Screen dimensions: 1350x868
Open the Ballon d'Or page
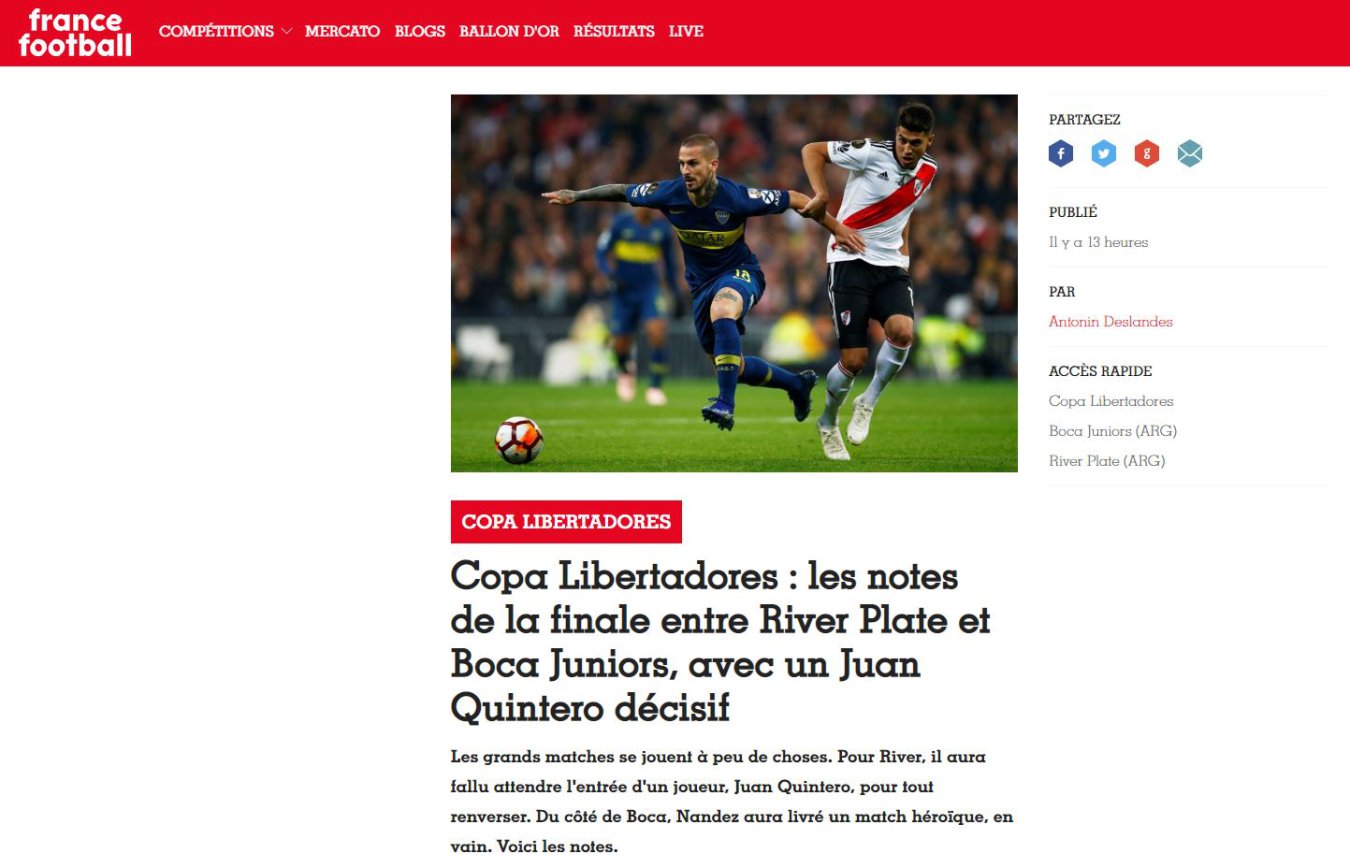pyautogui.click(x=509, y=32)
